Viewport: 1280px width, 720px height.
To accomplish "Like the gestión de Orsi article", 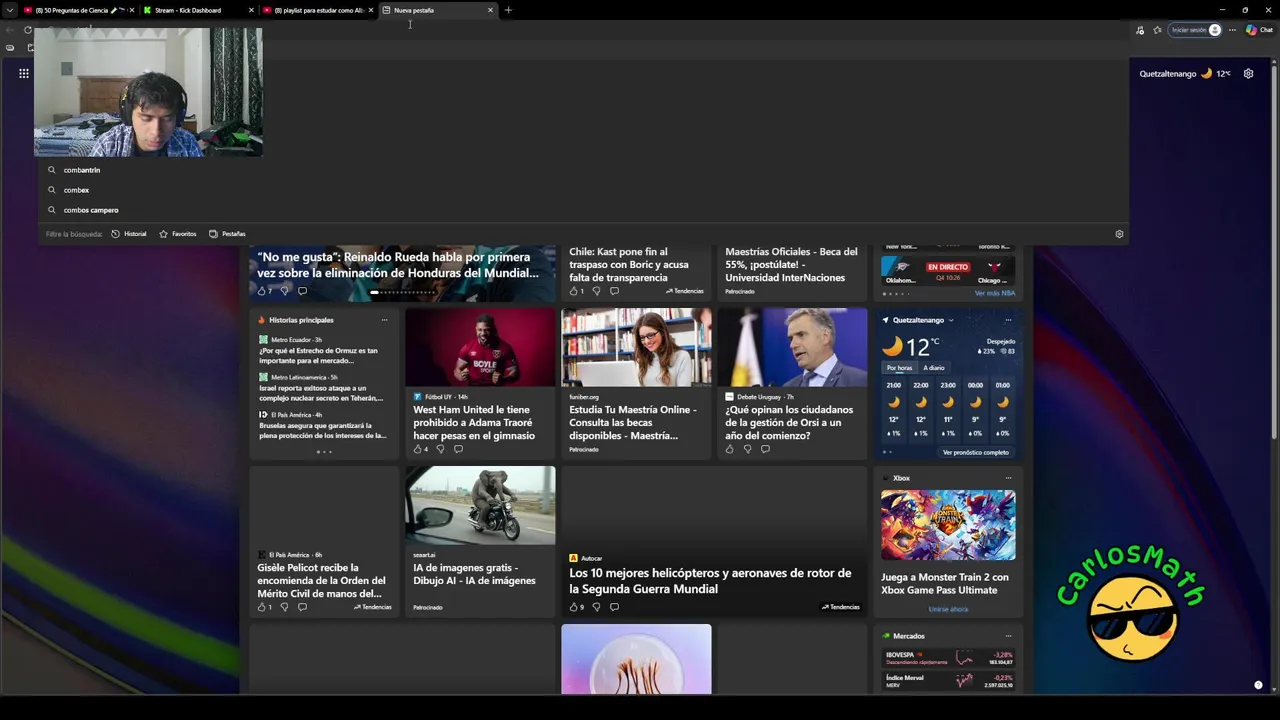I will (x=730, y=449).
